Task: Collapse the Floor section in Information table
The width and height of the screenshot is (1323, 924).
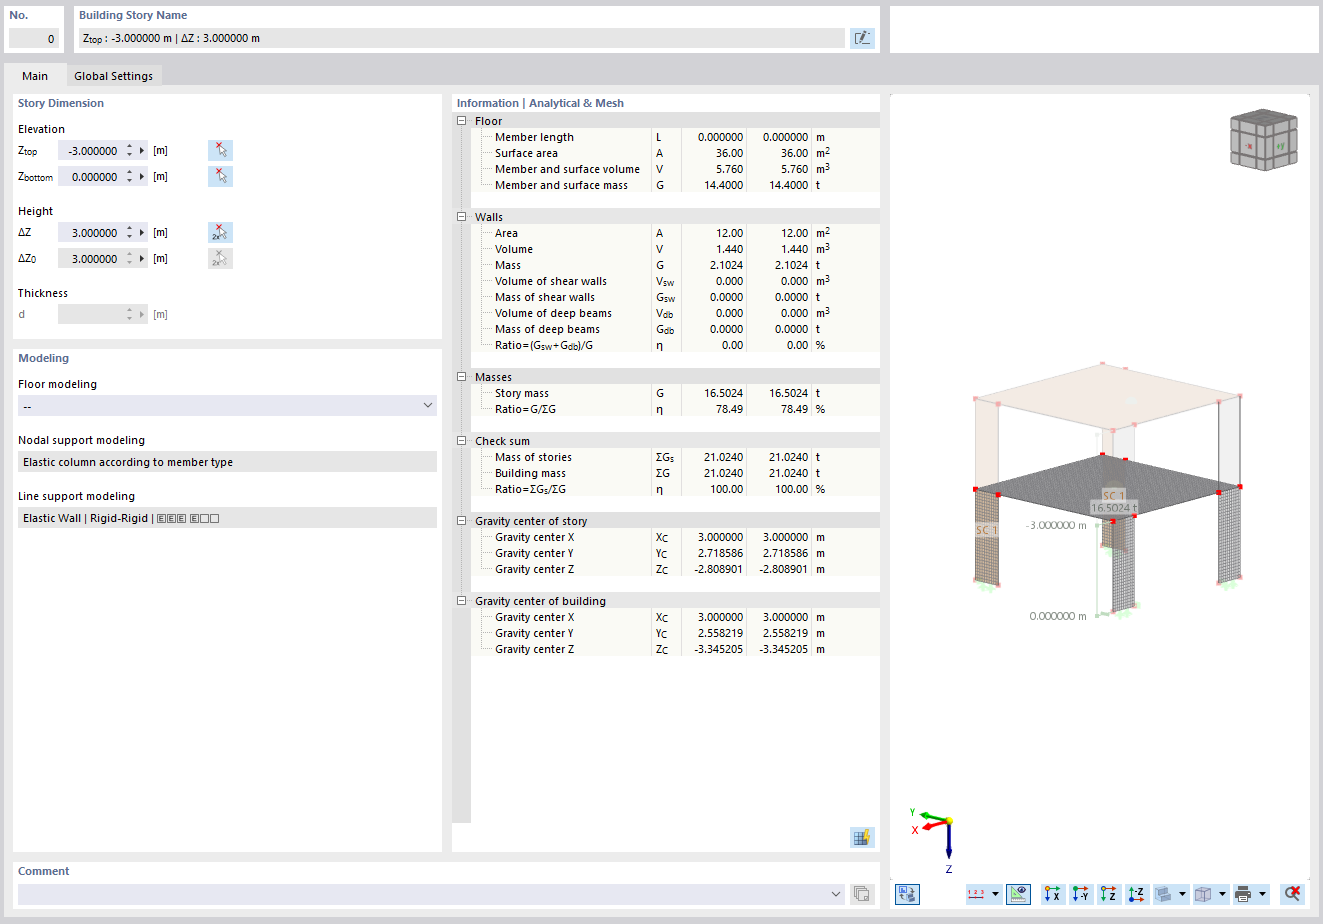Action: 462,121
